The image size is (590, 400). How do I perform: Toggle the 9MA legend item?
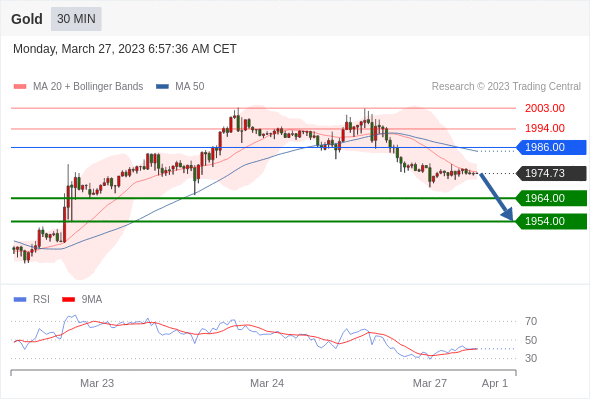(82, 300)
